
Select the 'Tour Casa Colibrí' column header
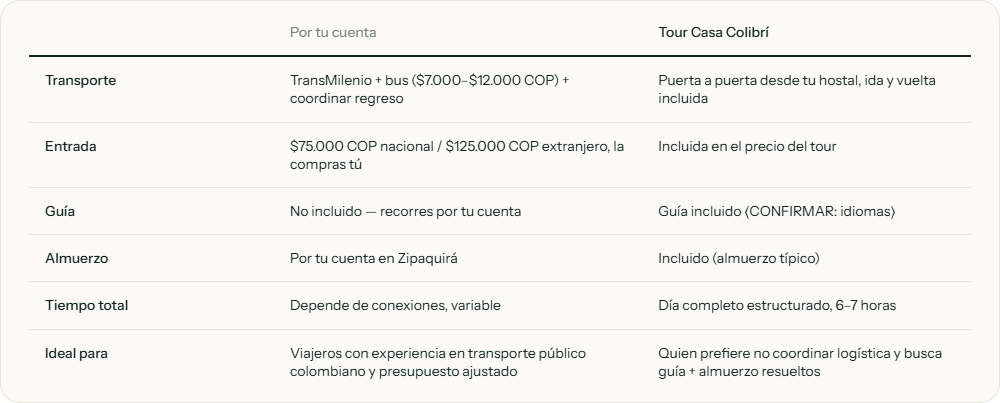[714, 33]
